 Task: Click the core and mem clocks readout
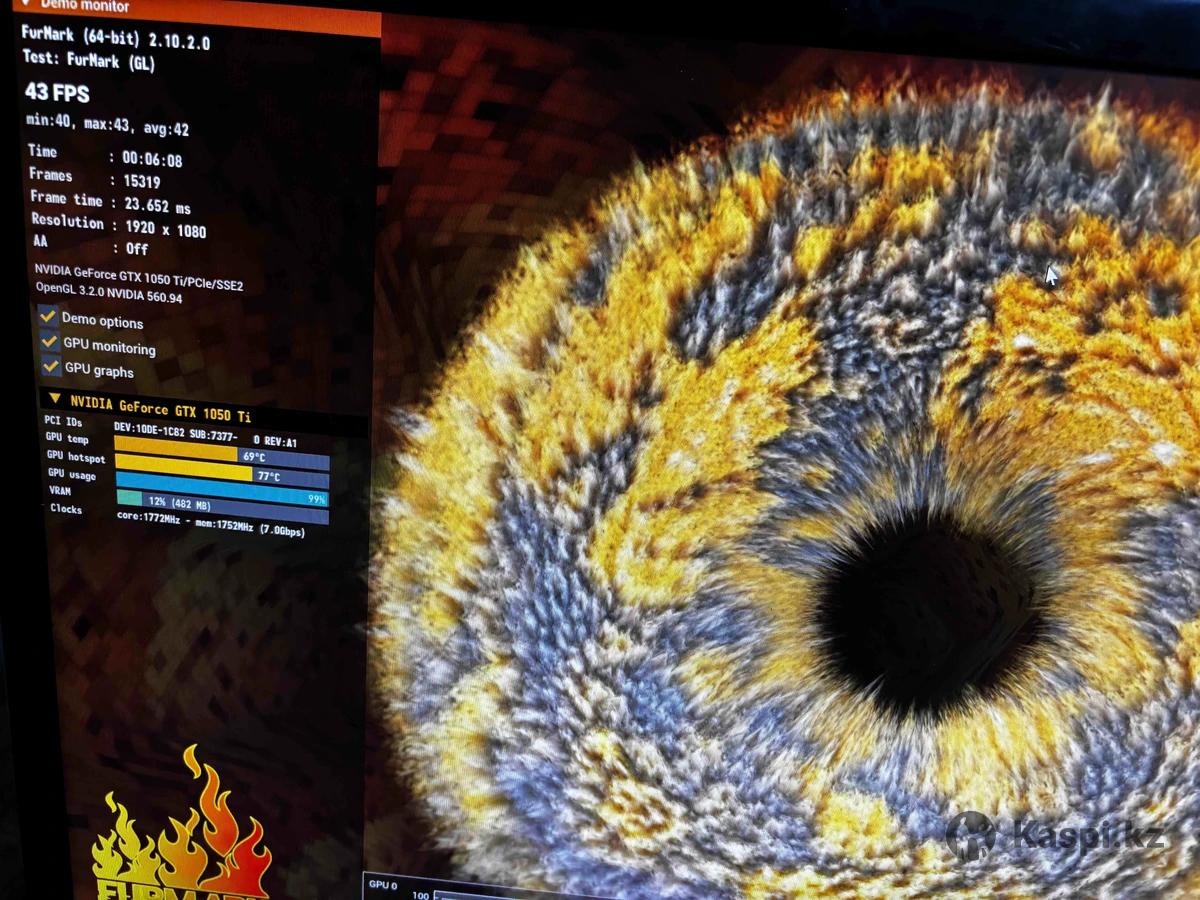pyautogui.click(x=210, y=524)
